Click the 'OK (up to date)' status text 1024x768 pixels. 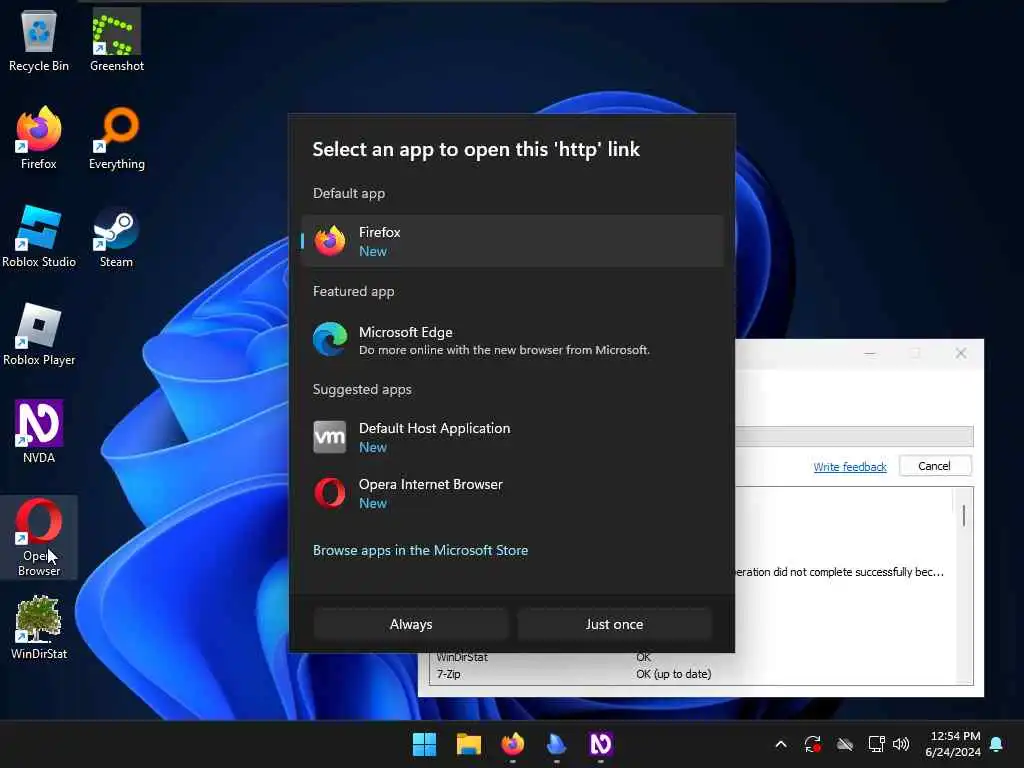673,674
